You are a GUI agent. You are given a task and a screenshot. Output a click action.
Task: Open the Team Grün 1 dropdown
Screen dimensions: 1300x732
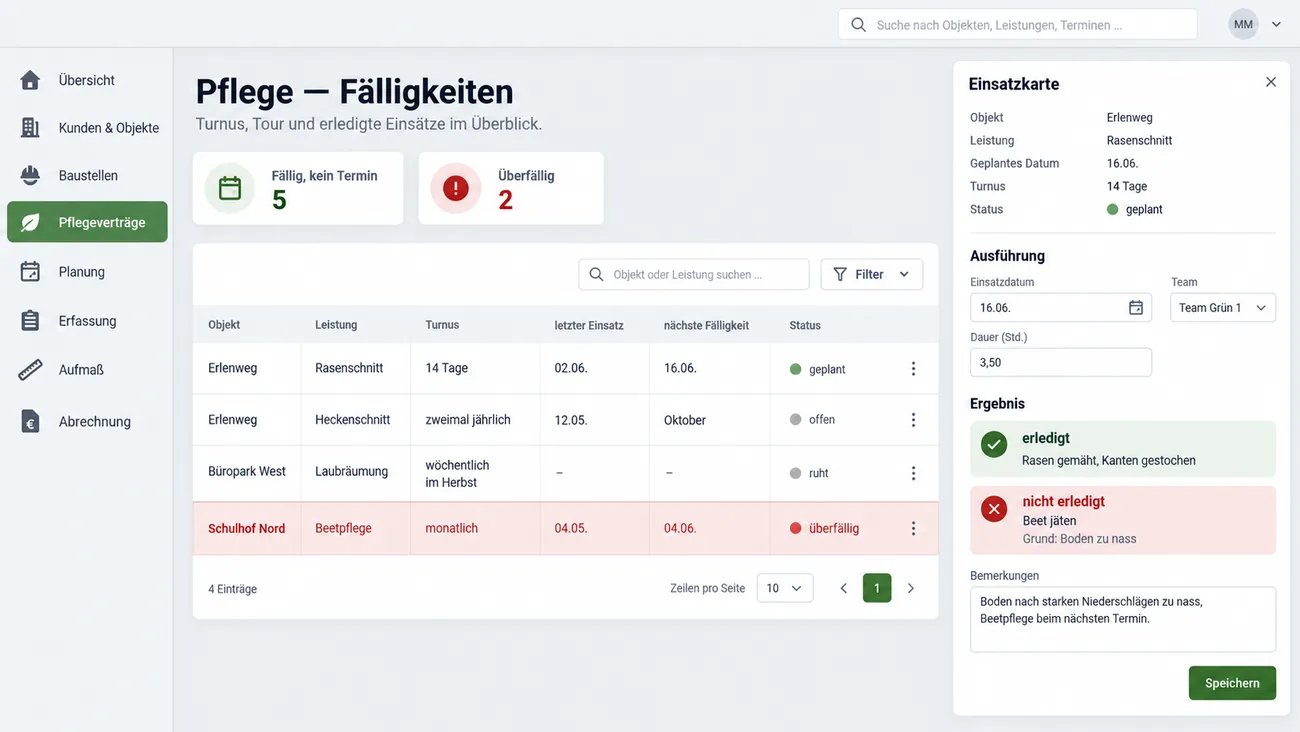(1223, 307)
